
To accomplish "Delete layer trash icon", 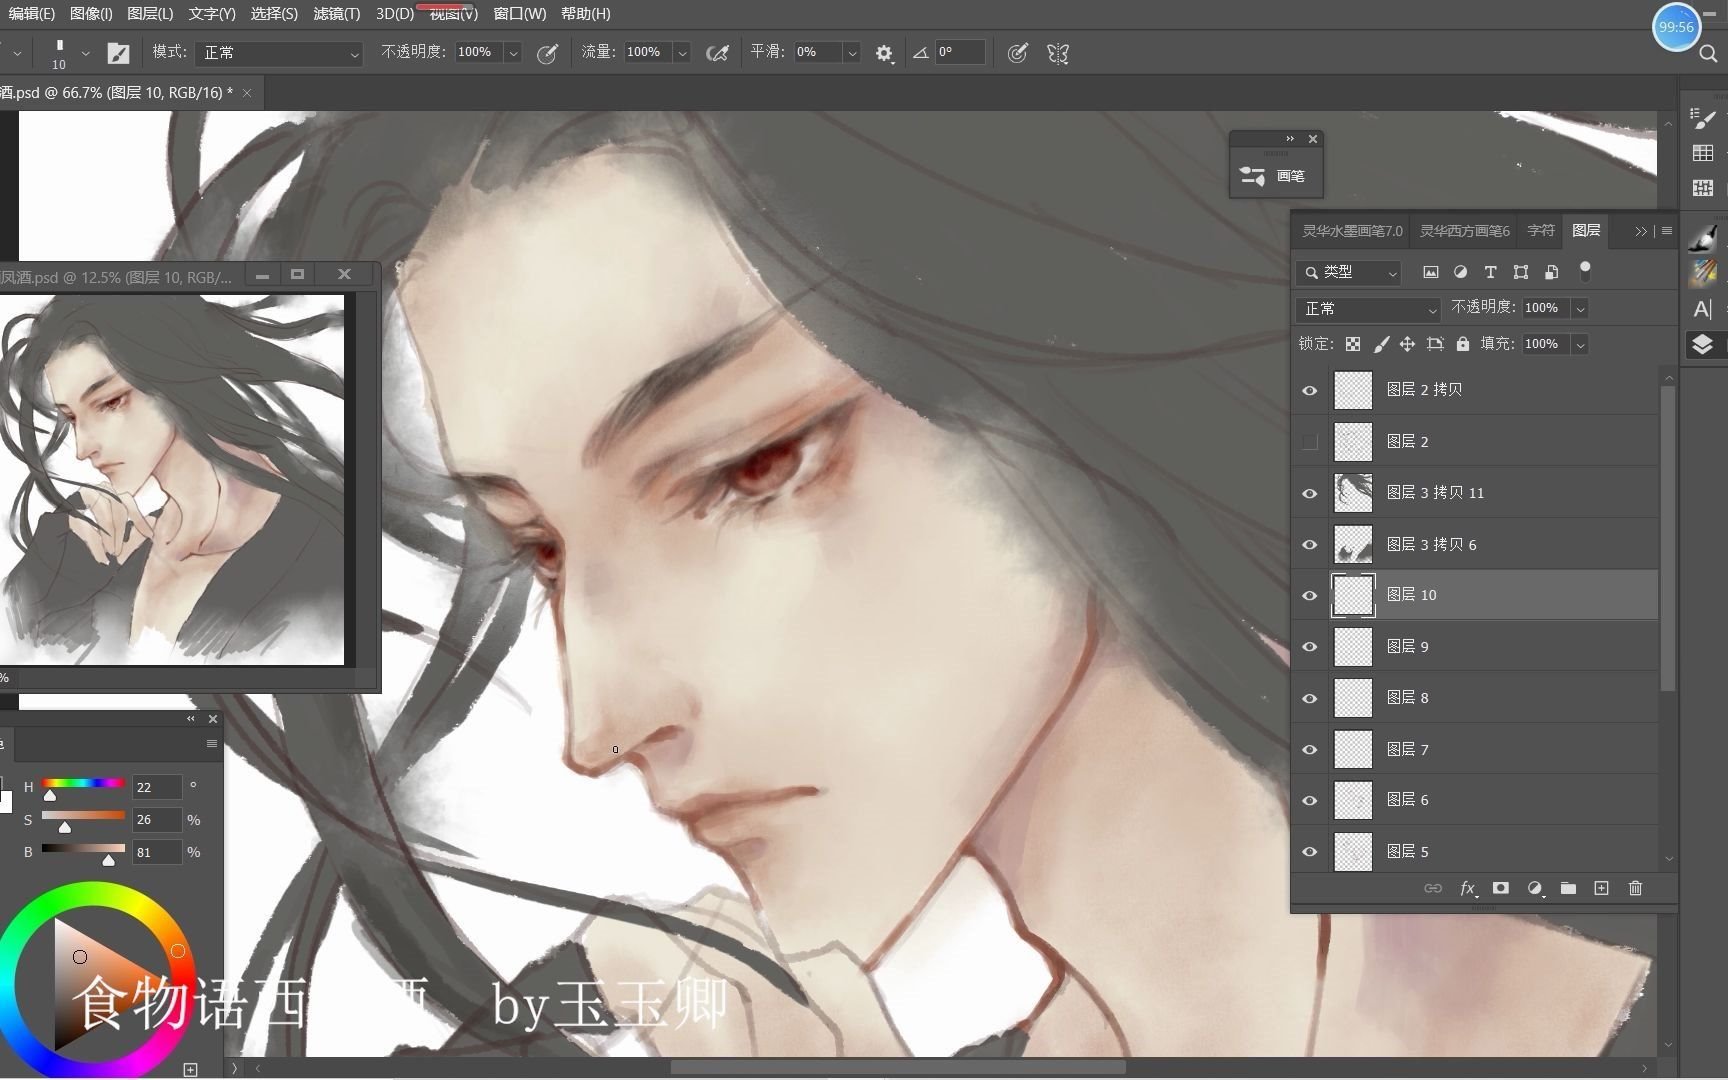I will coord(1635,888).
